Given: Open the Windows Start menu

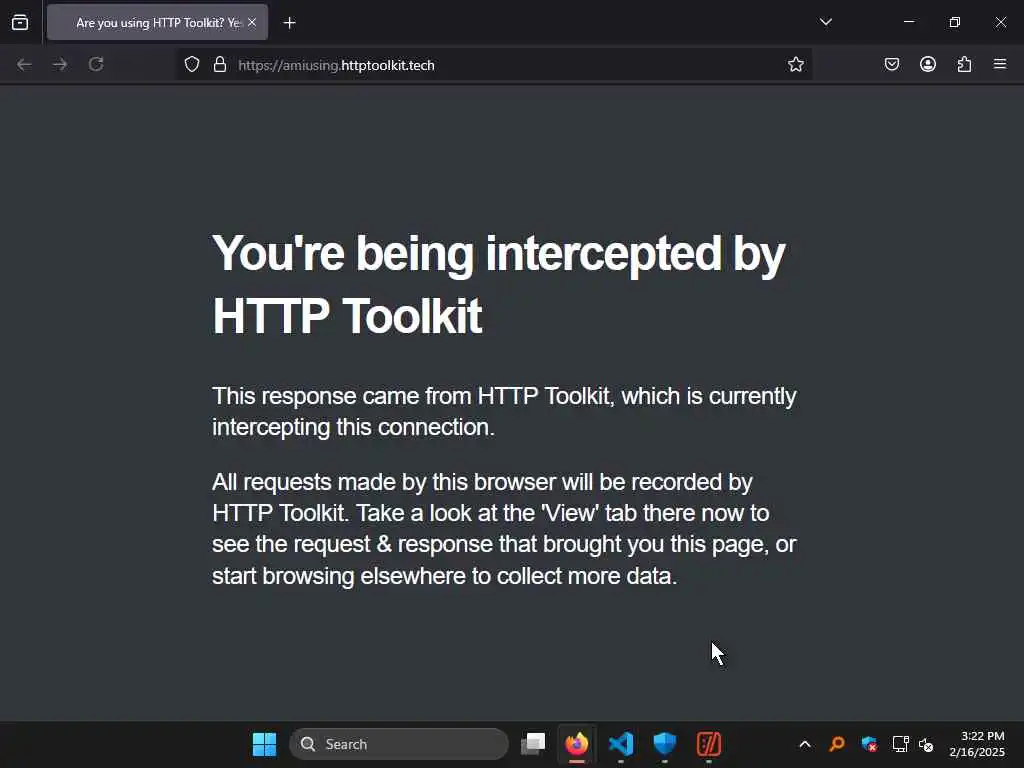Looking at the screenshot, I should click(264, 744).
